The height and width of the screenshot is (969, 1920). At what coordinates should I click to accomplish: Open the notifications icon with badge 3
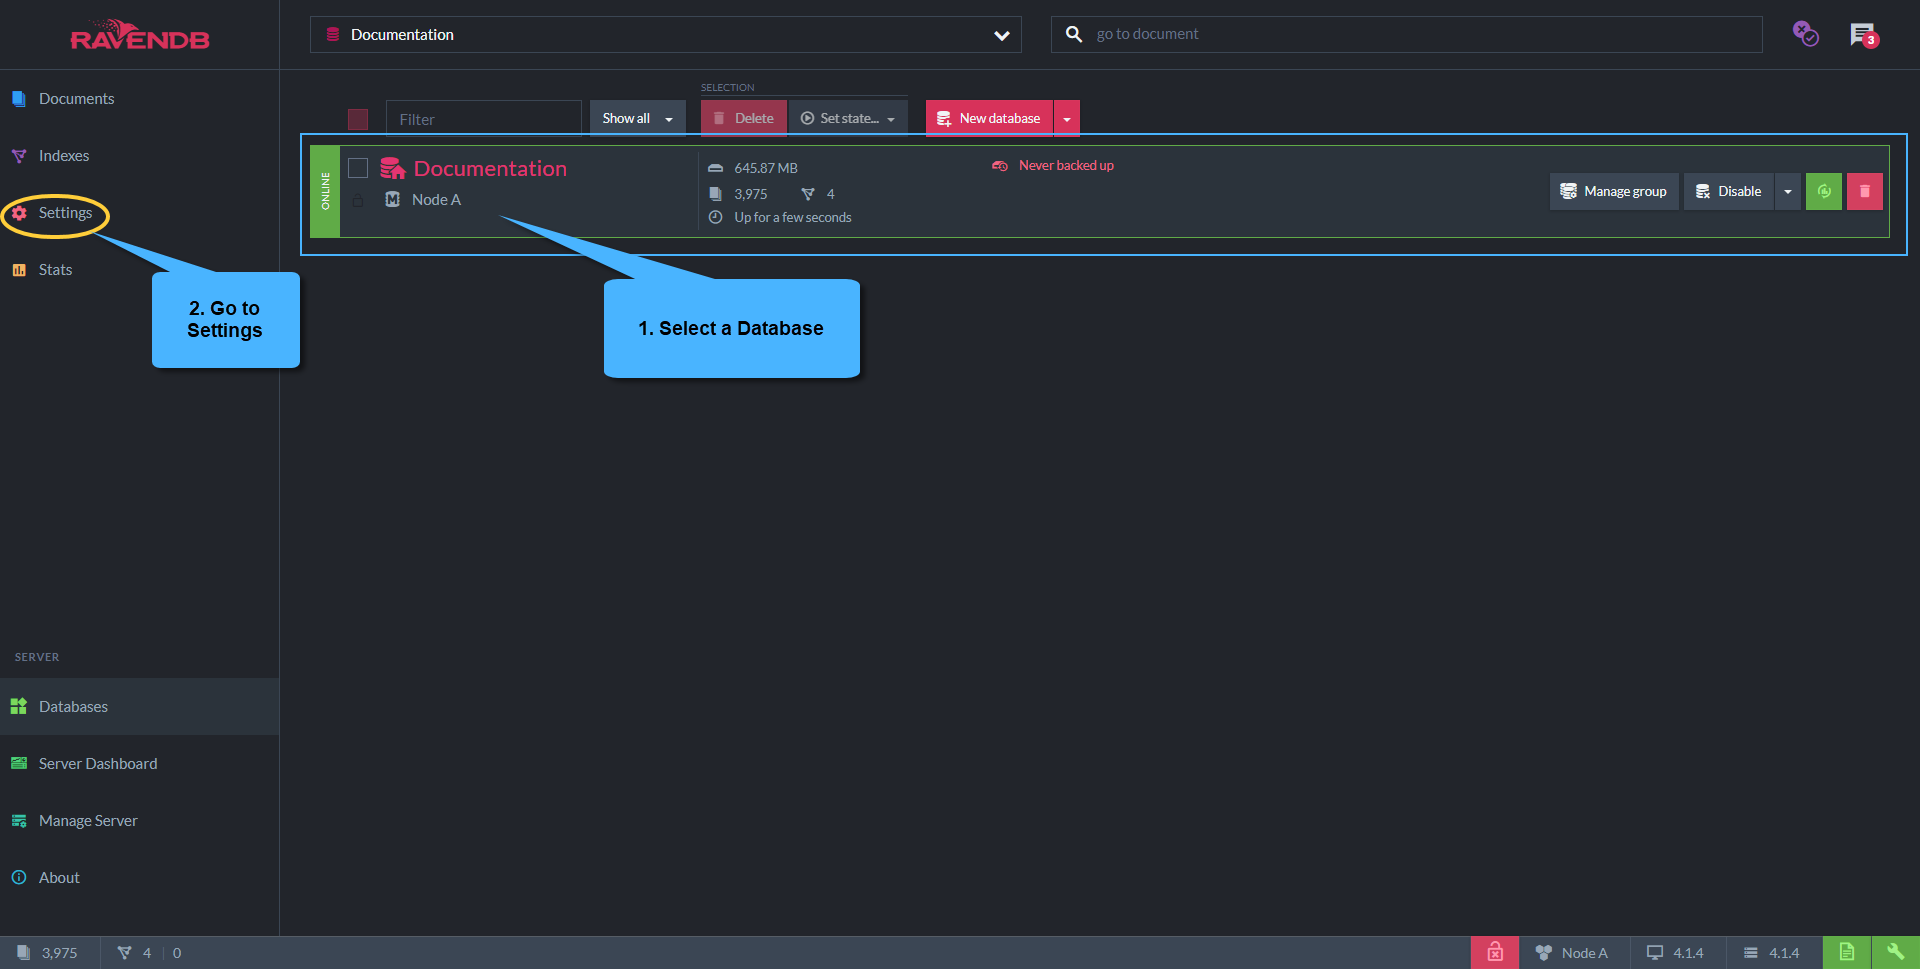(x=1864, y=35)
